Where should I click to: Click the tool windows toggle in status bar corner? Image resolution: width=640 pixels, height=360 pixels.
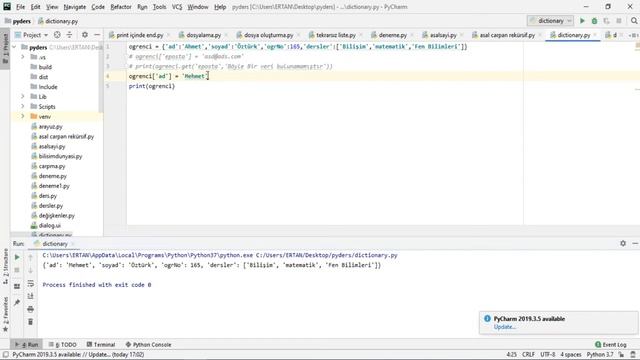tap(6, 355)
